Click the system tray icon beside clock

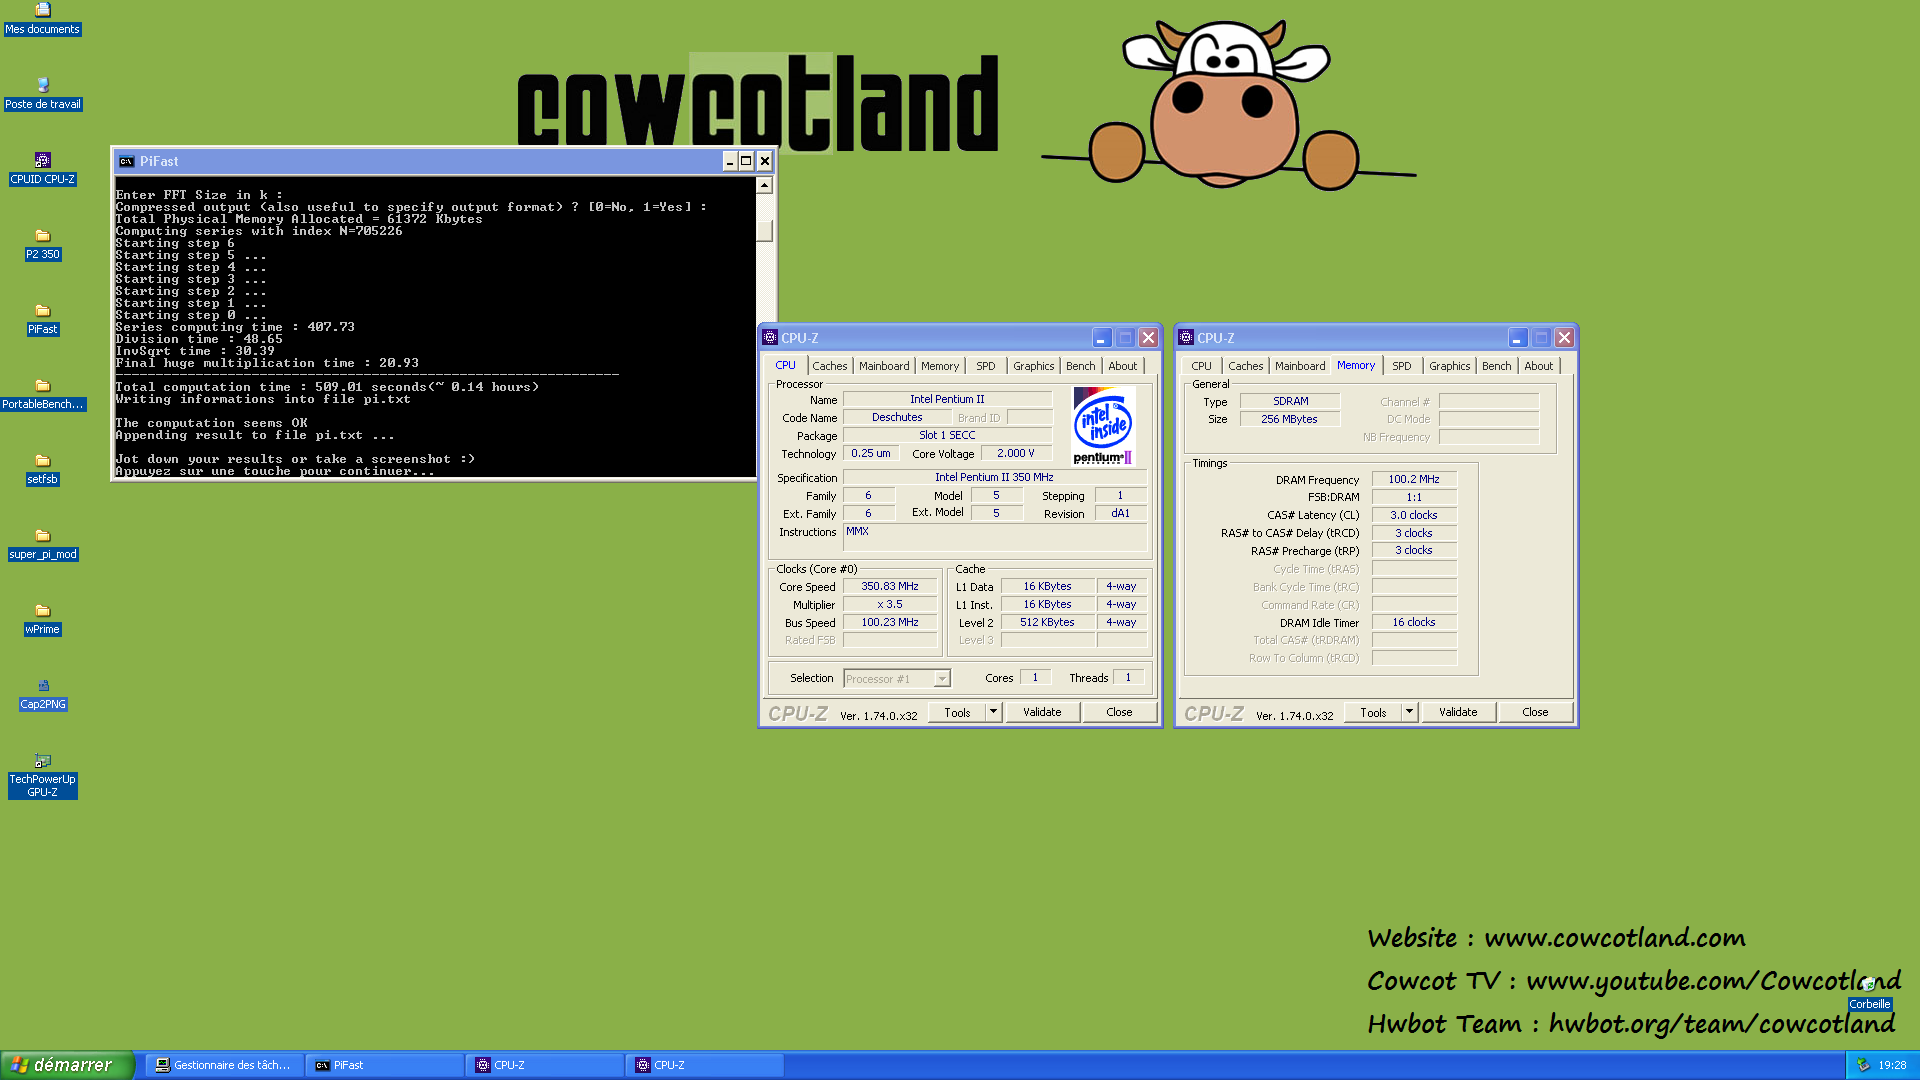pos(1862,1065)
